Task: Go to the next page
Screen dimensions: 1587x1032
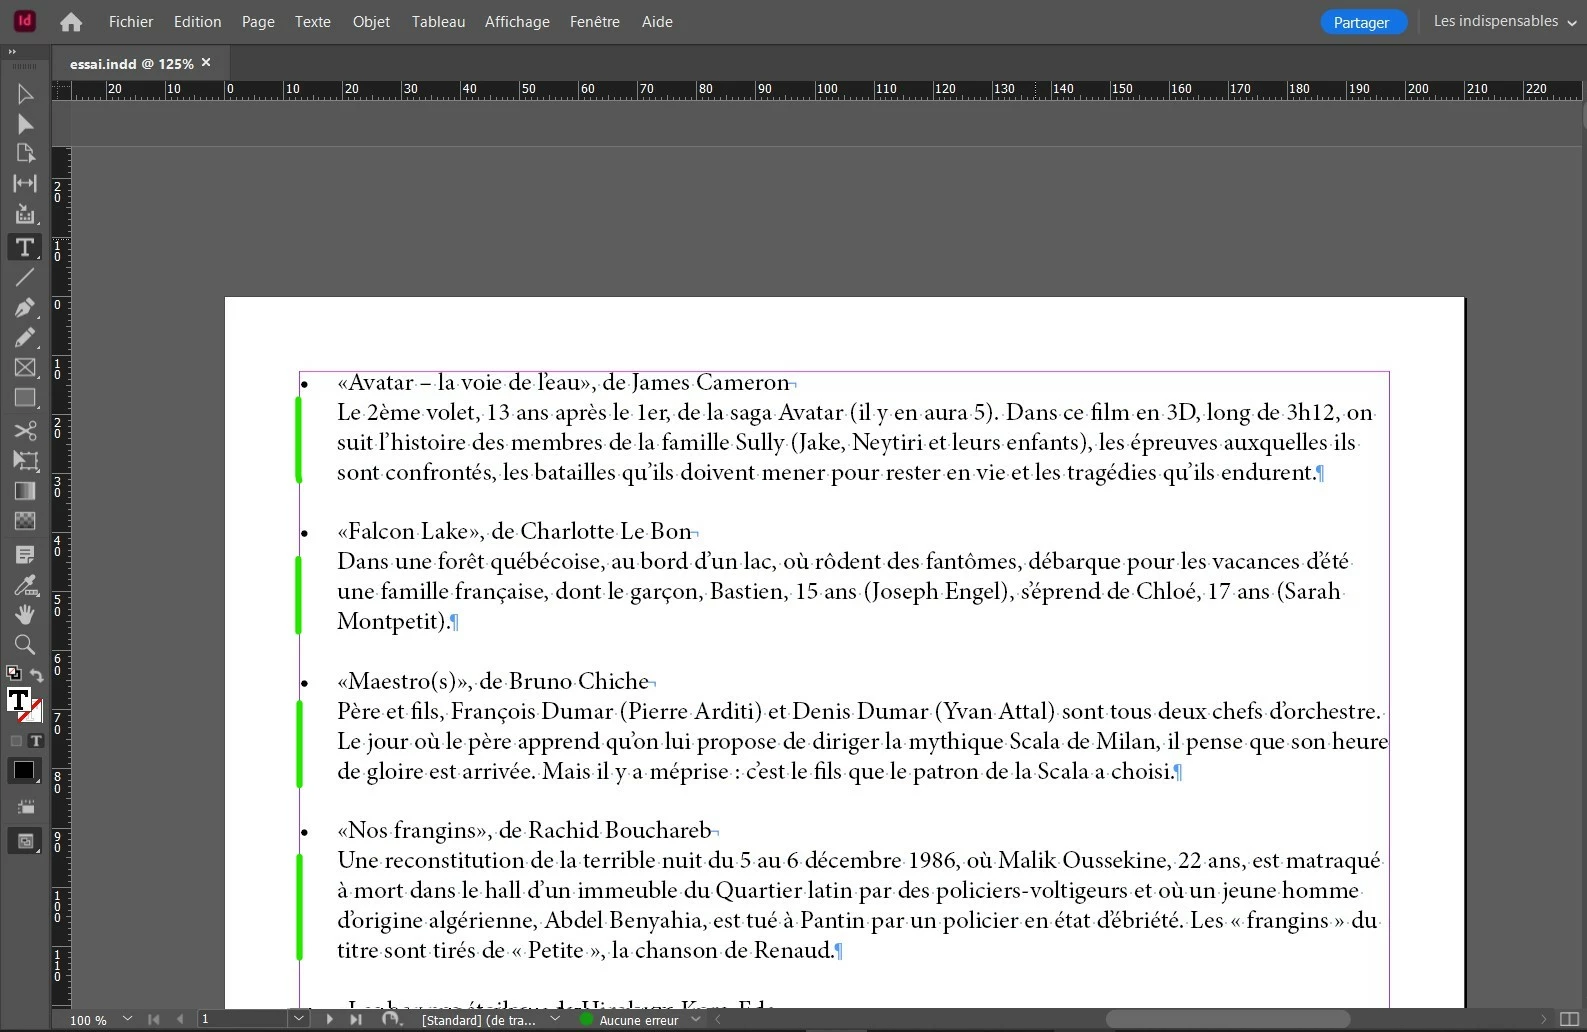Action: 329,1019
